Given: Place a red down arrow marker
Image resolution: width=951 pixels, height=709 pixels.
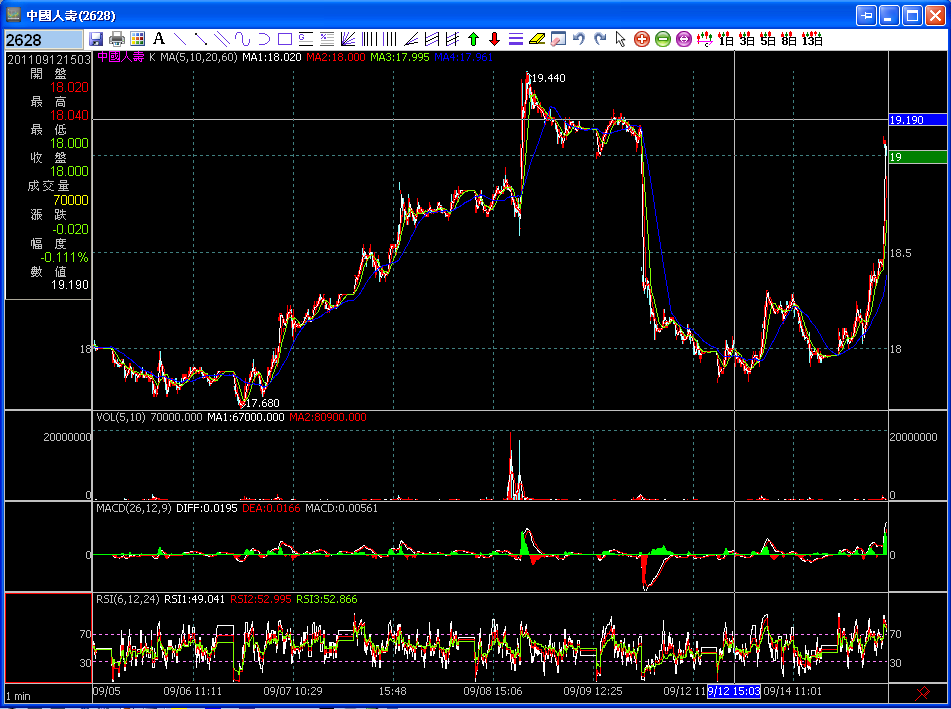Looking at the screenshot, I should point(494,39).
